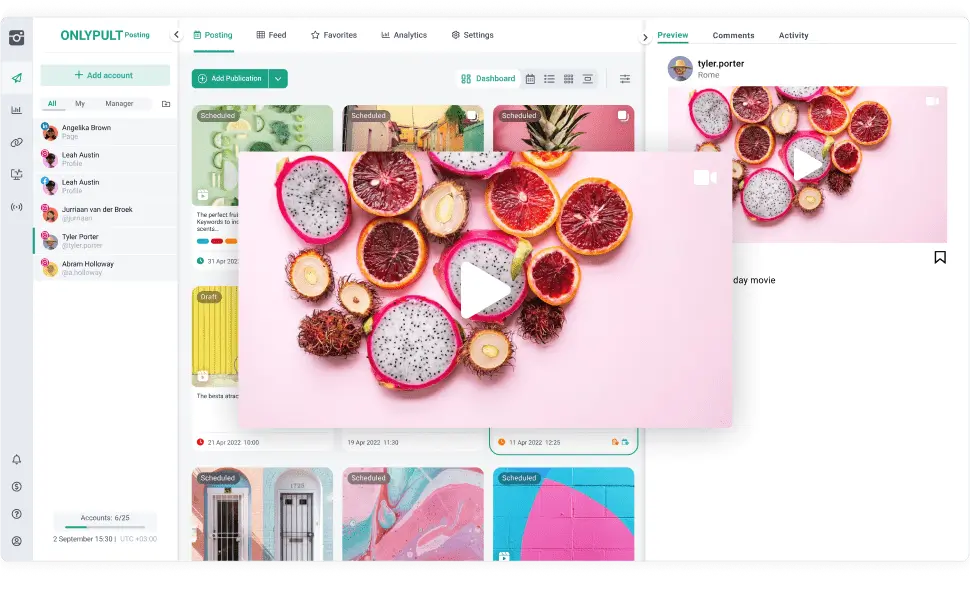970x598 pixels.
Task: Select the paper plane Posting icon in sidebar
Action: [15, 77]
